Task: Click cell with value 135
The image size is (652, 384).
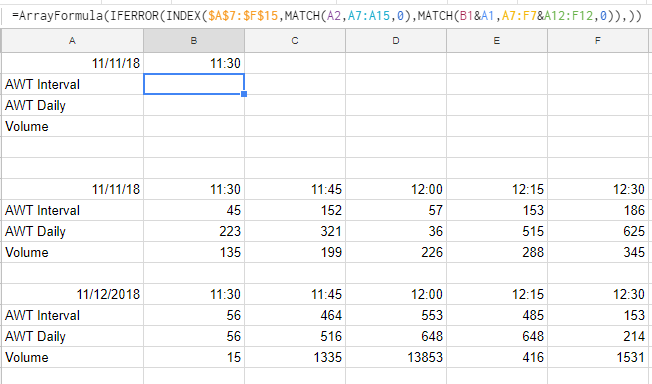Action: coord(194,252)
